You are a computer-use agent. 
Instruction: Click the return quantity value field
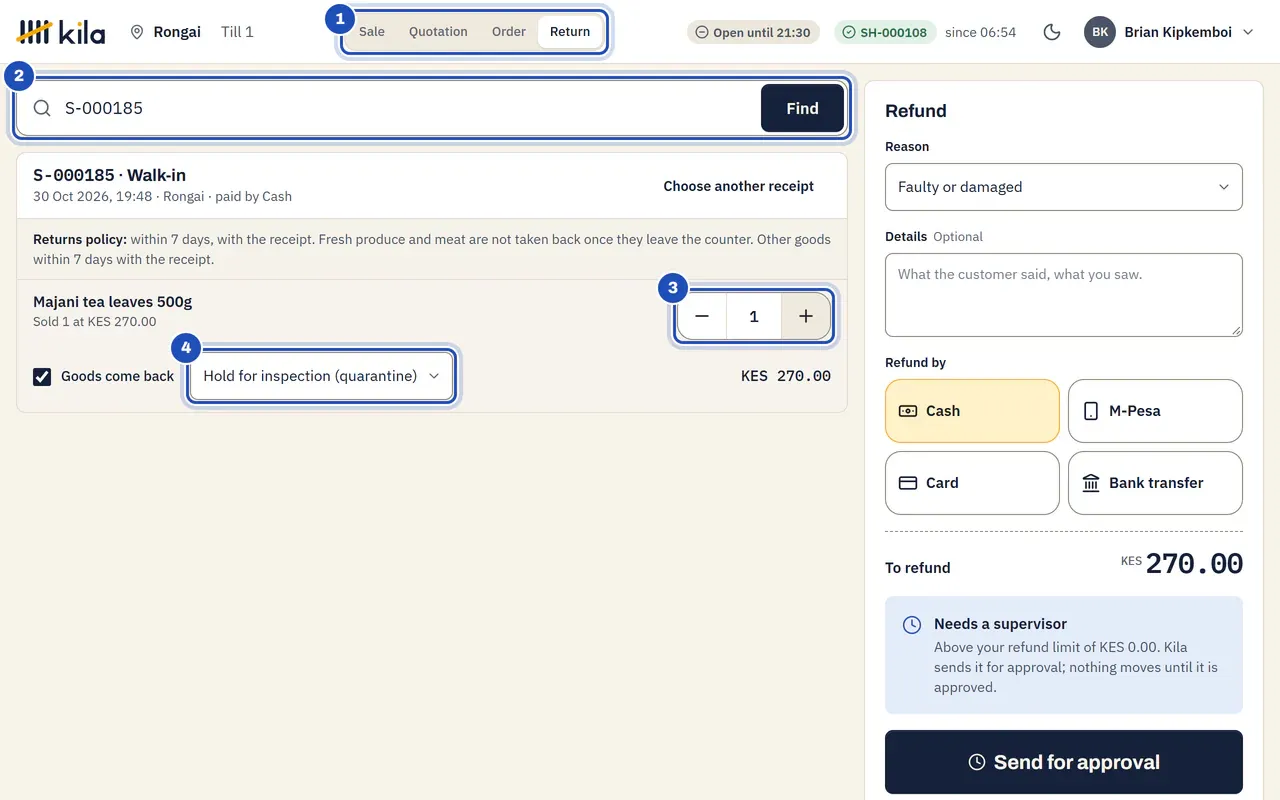(754, 316)
